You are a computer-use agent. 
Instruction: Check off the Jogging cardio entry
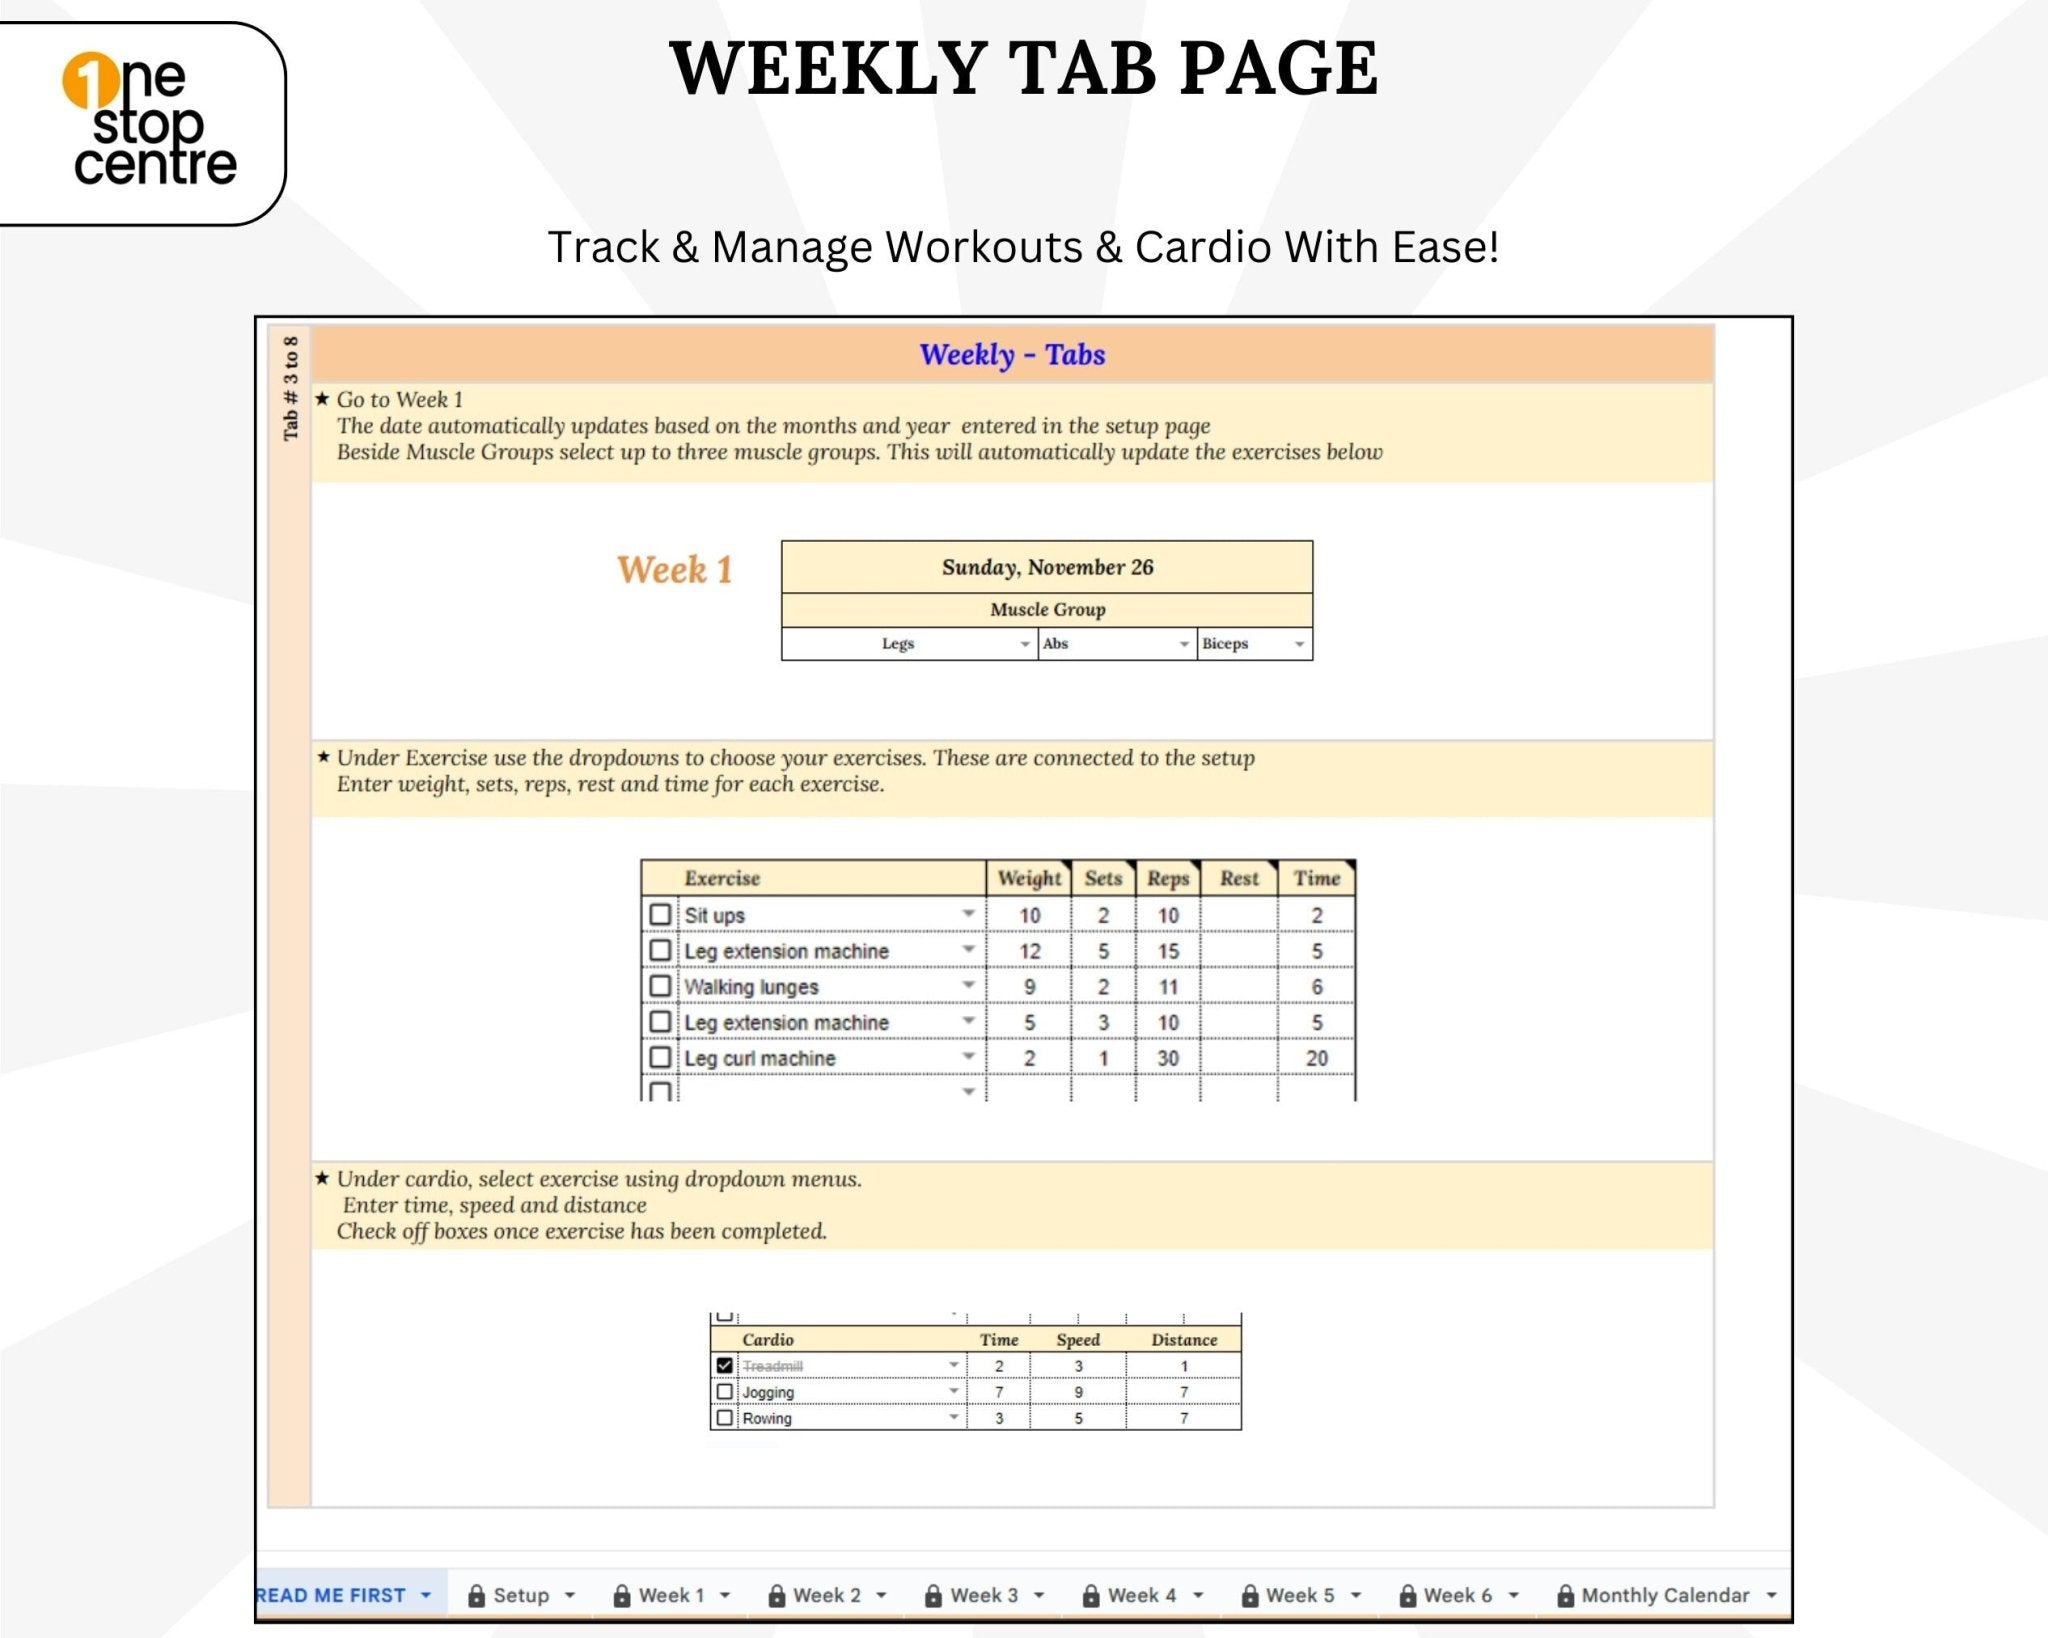[724, 1391]
